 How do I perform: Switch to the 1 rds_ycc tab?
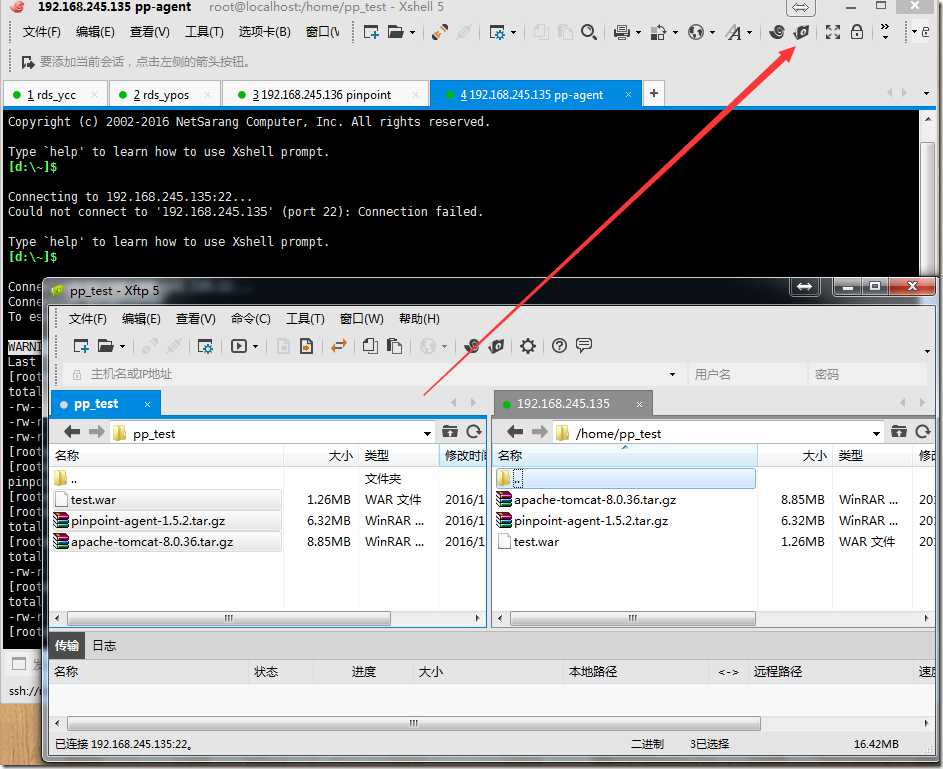click(x=55, y=94)
